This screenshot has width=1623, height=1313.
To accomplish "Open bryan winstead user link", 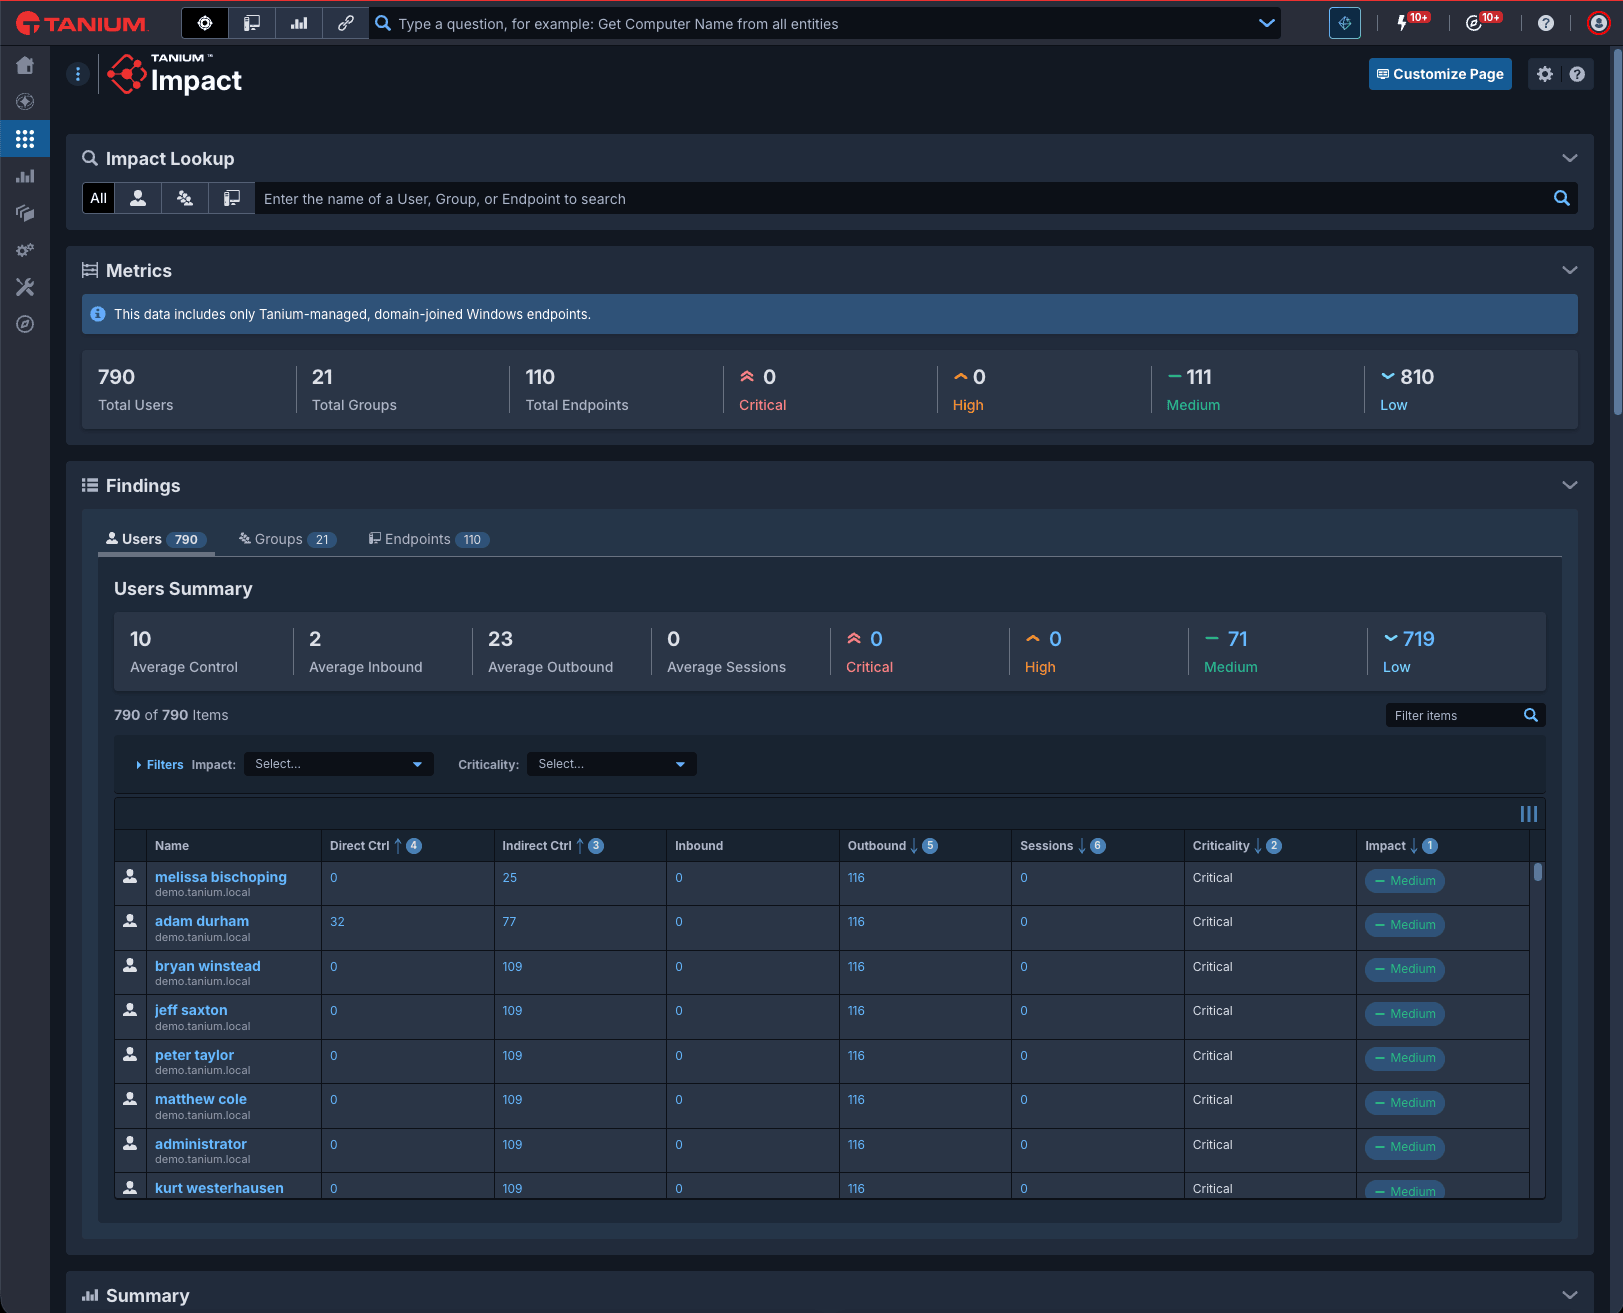I will [x=208, y=966].
